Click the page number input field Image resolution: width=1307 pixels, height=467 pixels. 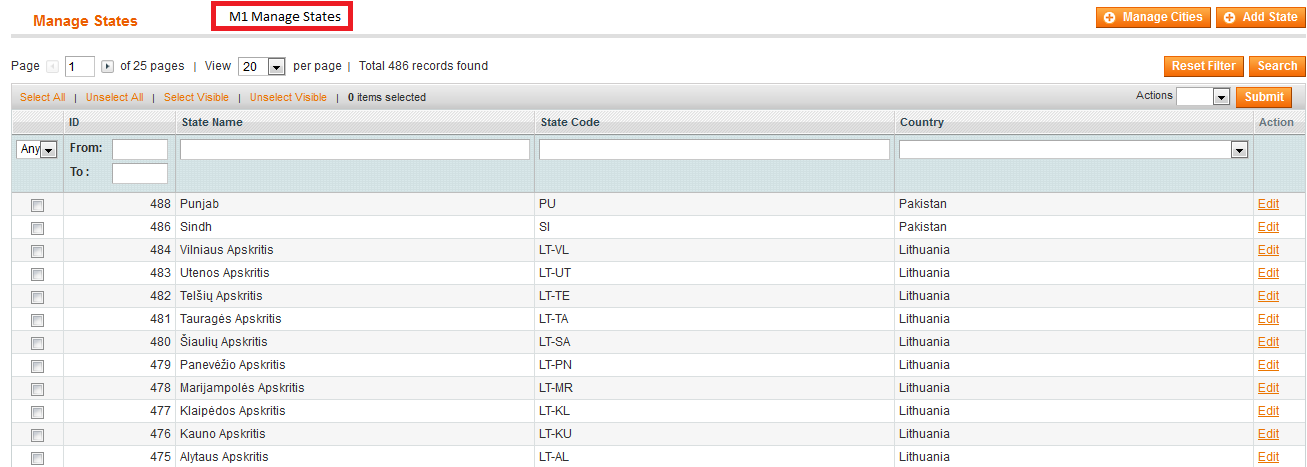(80, 67)
